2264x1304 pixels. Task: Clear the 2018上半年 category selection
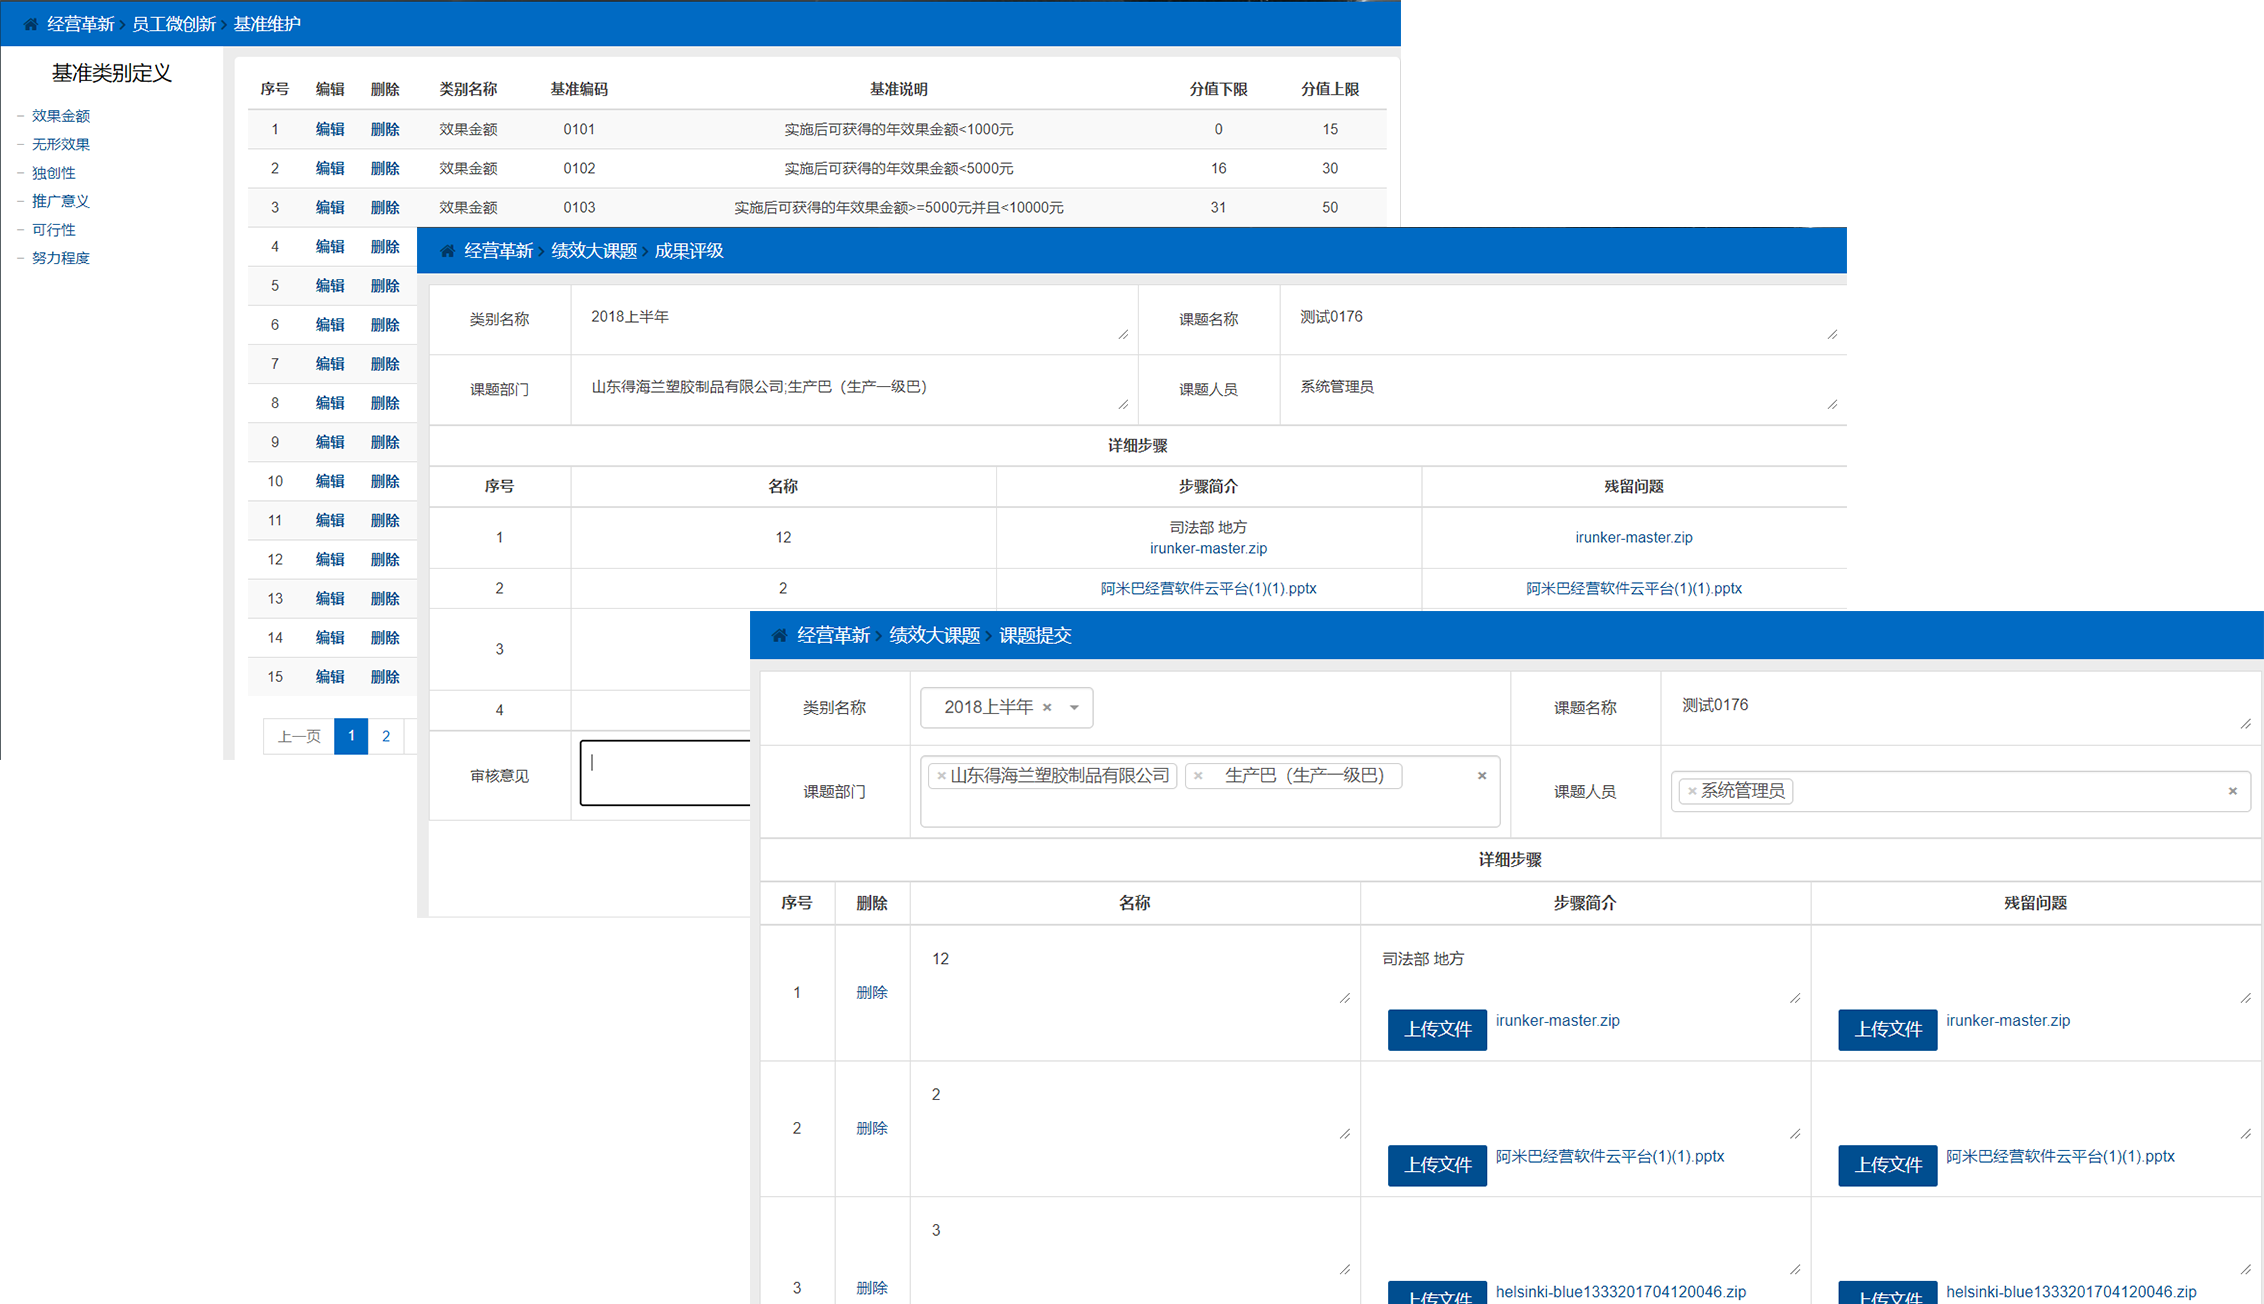pos(1047,707)
